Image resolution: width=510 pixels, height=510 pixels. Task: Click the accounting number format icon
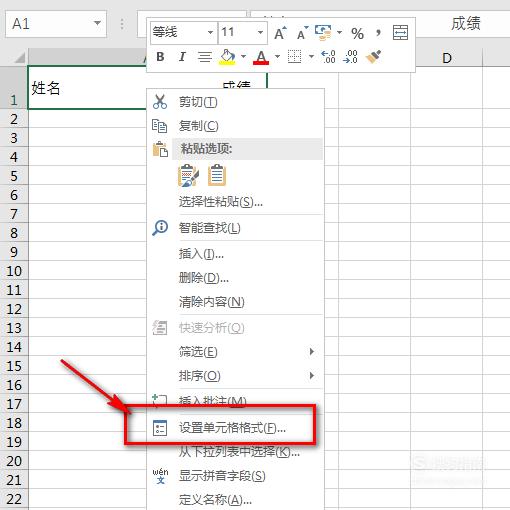[x=323, y=33]
